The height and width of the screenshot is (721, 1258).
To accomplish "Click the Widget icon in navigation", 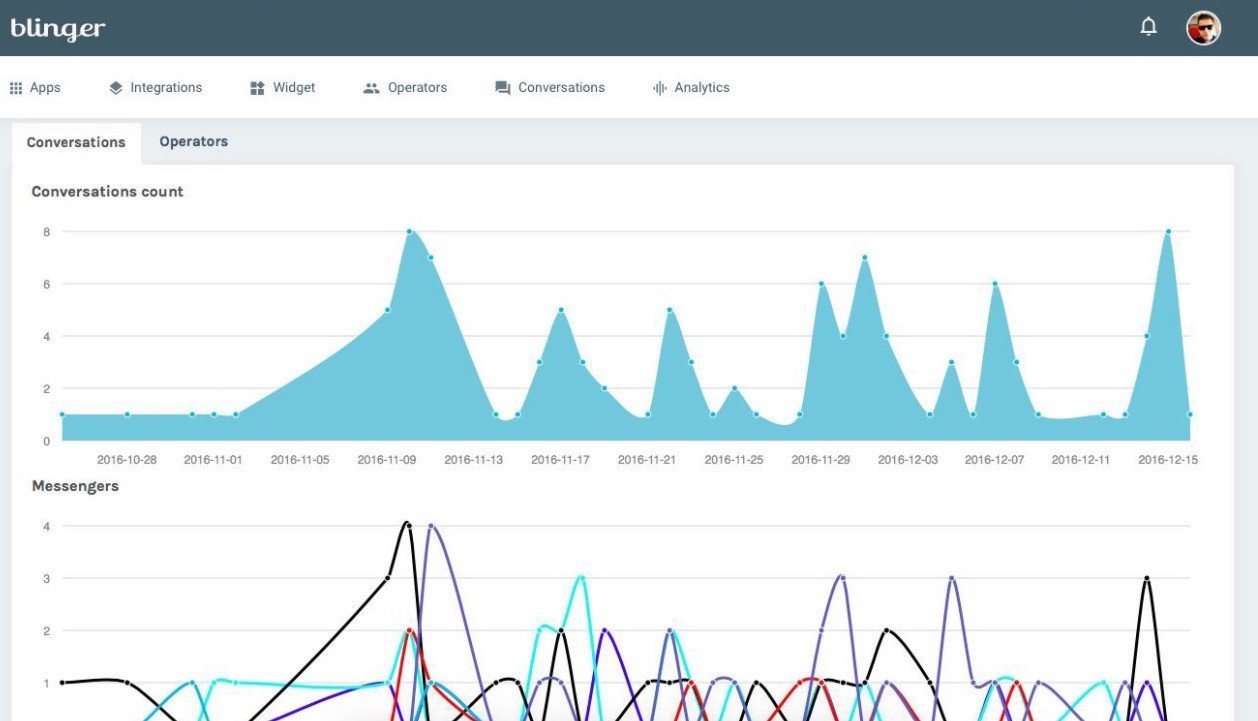I will pos(257,88).
